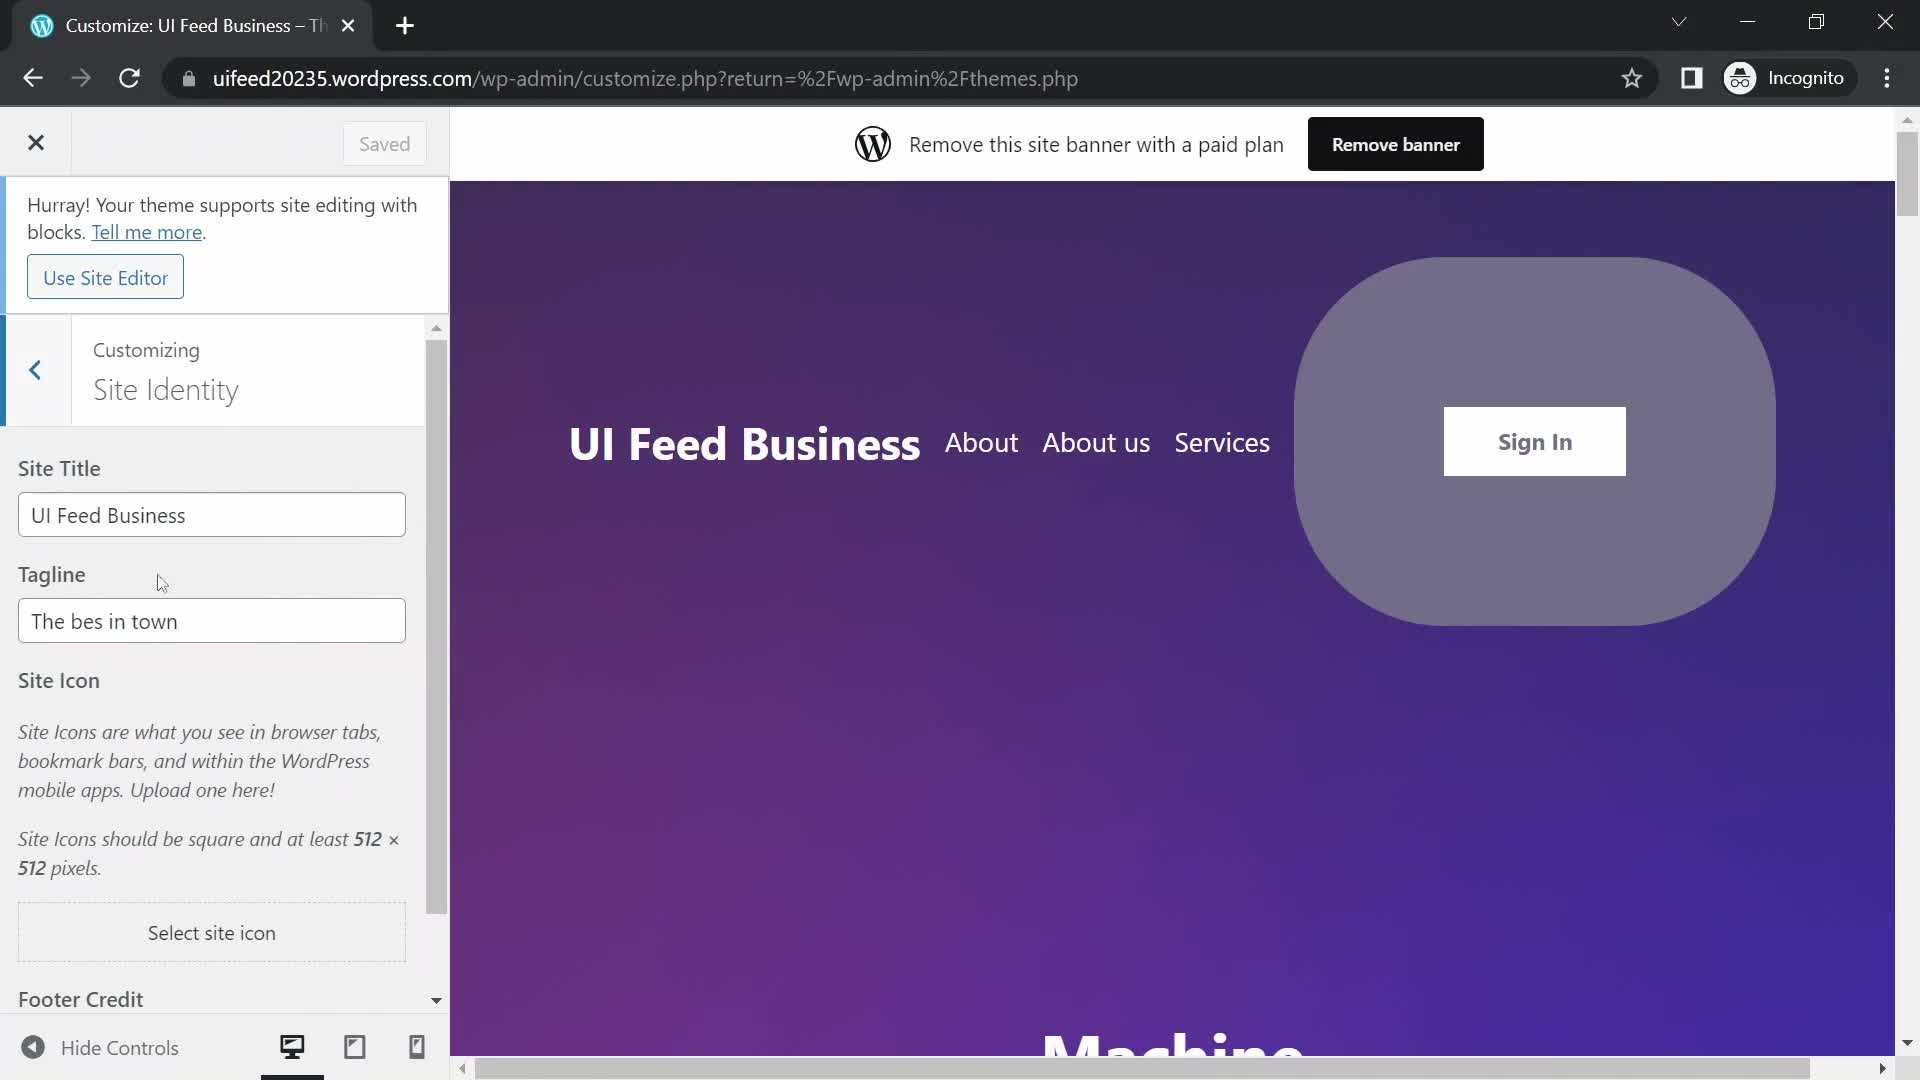Click the desktop view icon

pos(291,1046)
